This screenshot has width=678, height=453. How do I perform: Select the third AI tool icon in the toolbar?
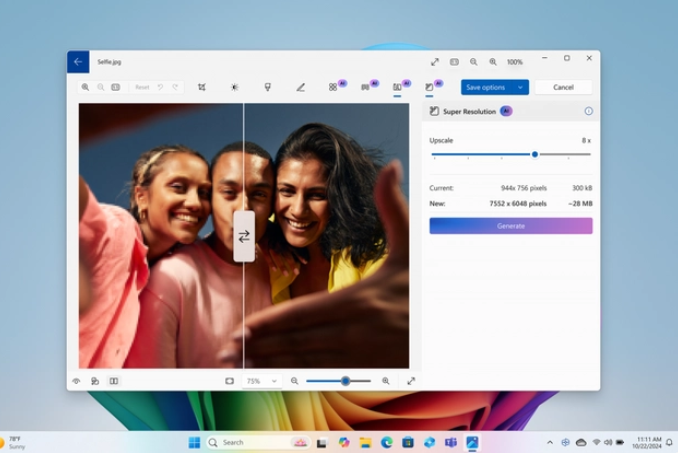(x=397, y=87)
